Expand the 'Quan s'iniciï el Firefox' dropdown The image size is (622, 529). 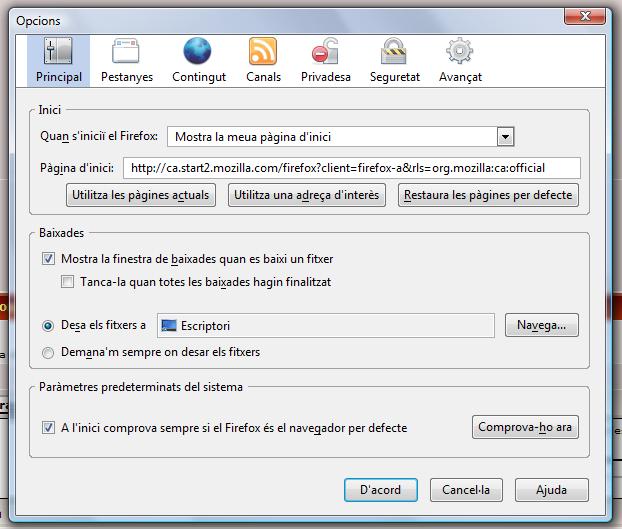[x=505, y=137]
